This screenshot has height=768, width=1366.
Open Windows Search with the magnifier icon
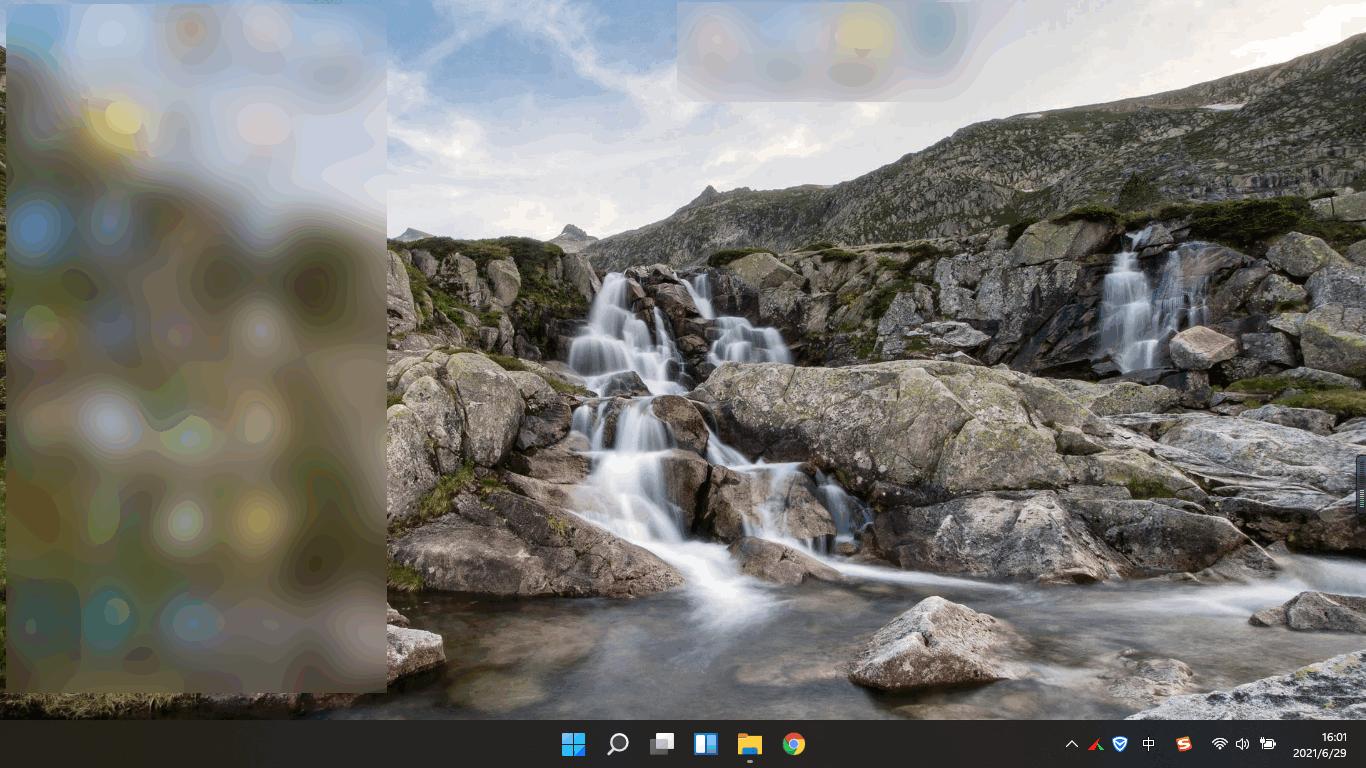pos(617,744)
